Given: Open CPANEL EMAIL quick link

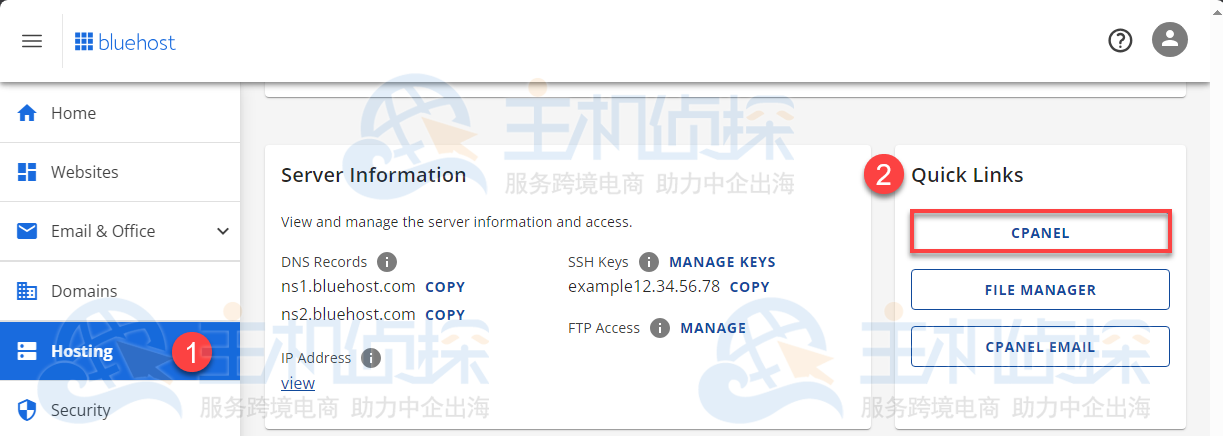Looking at the screenshot, I should (x=1040, y=346).
